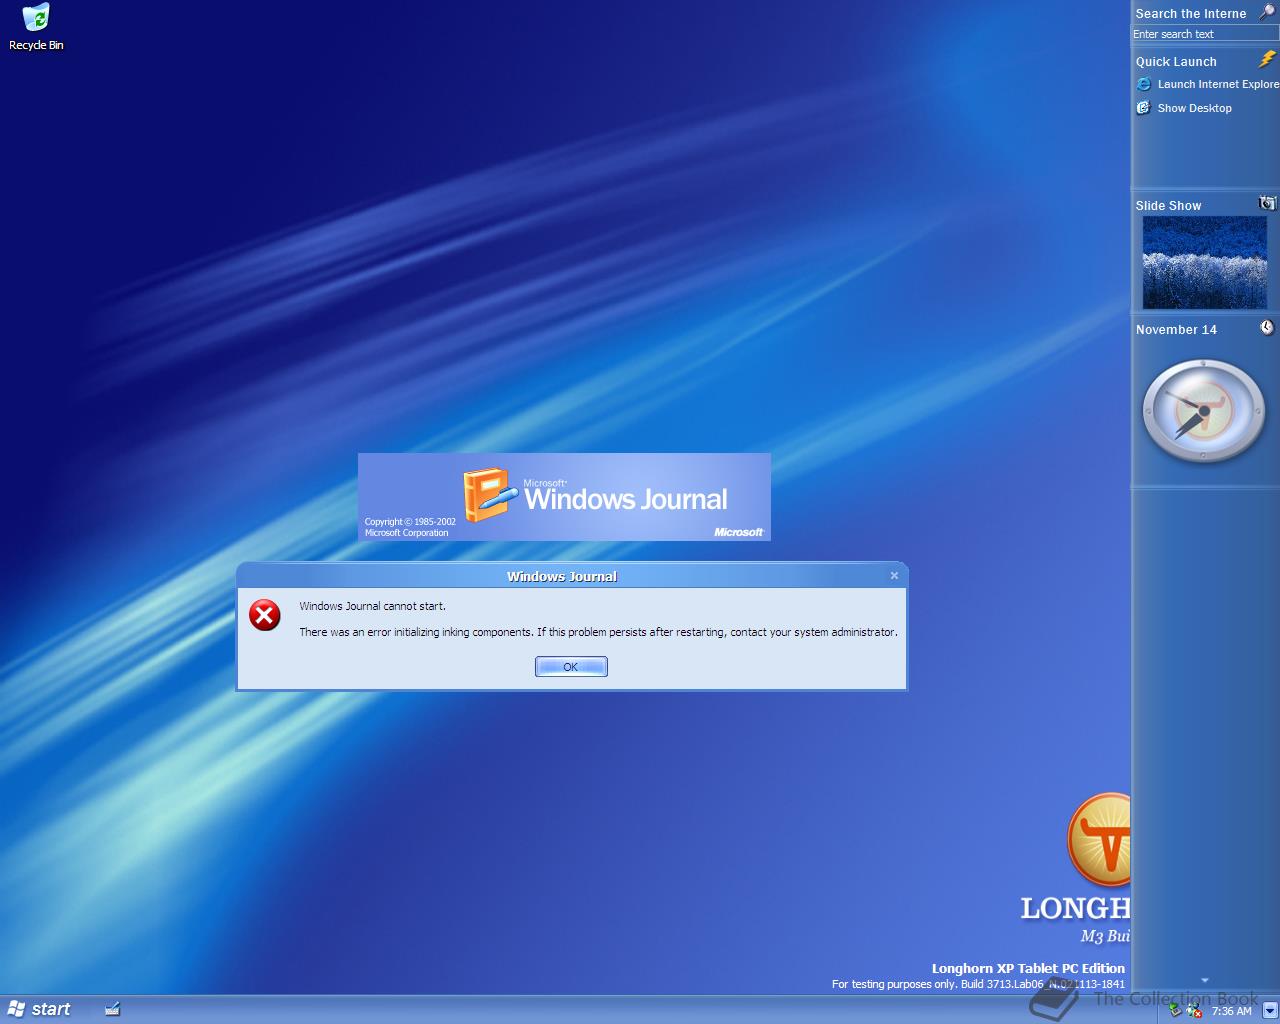Close the Windows Journal error dialog
The image size is (1280, 1024).
(x=894, y=575)
